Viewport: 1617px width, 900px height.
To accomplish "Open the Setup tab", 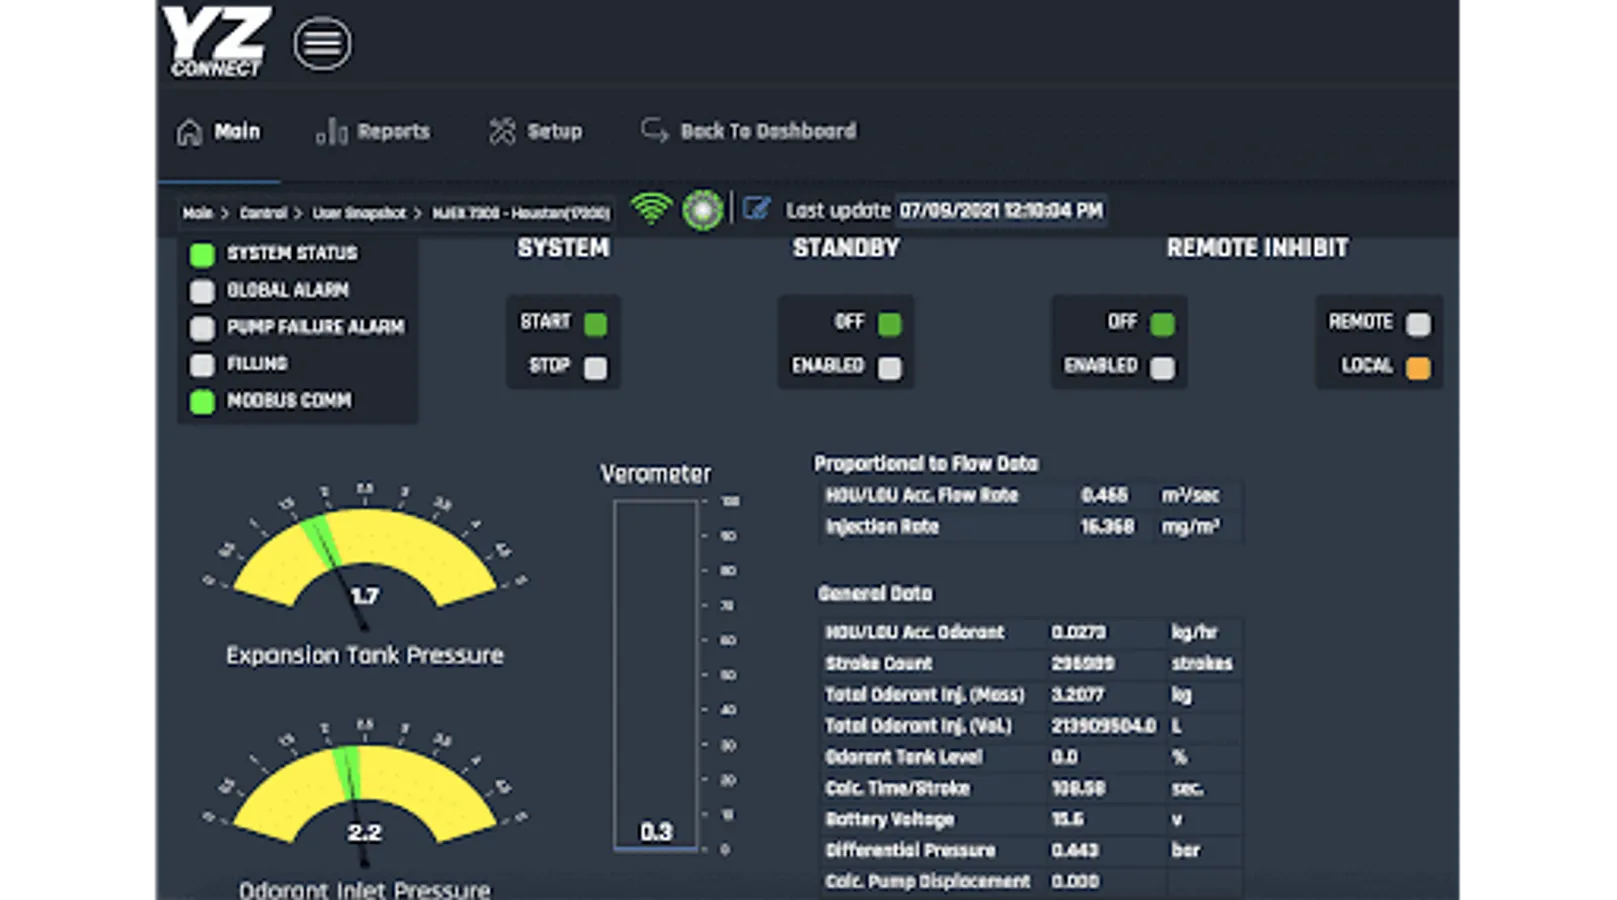I will (535, 132).
